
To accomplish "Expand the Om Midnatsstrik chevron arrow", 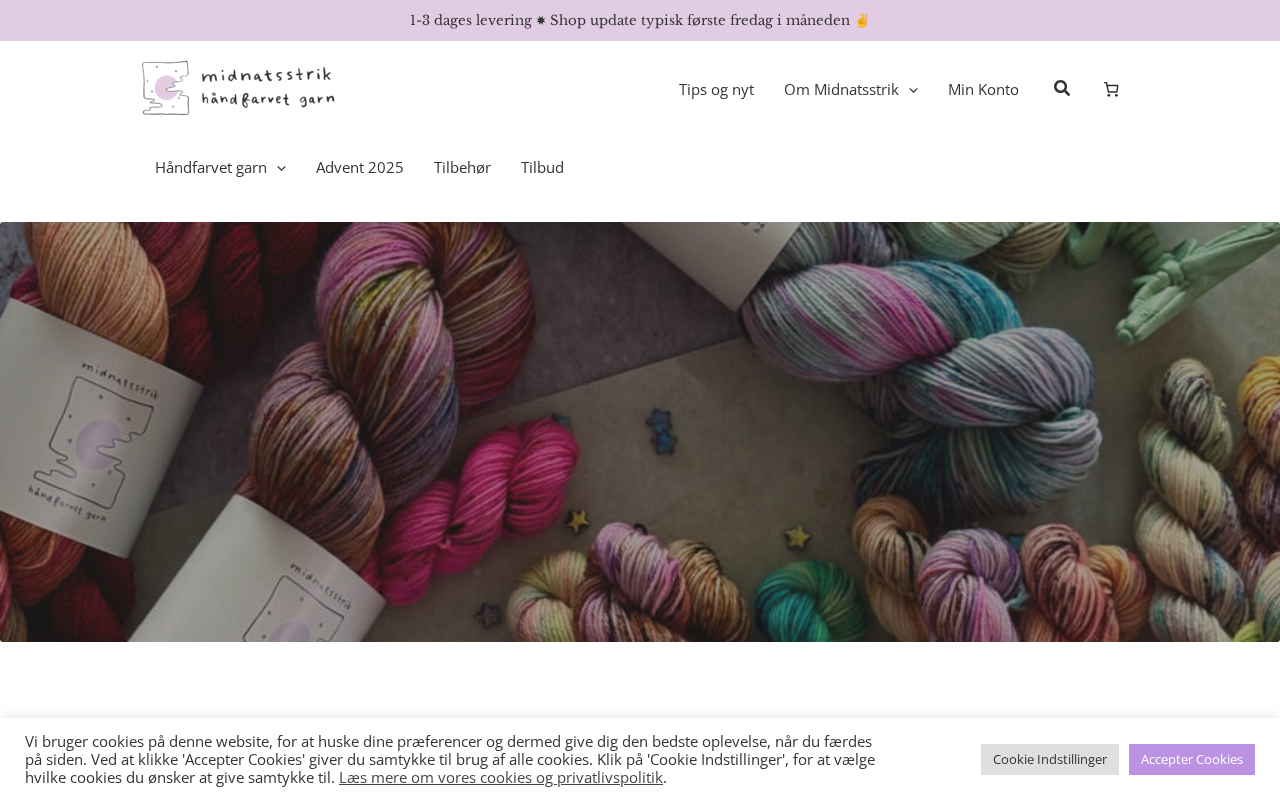I will click(x=913, y=90).
